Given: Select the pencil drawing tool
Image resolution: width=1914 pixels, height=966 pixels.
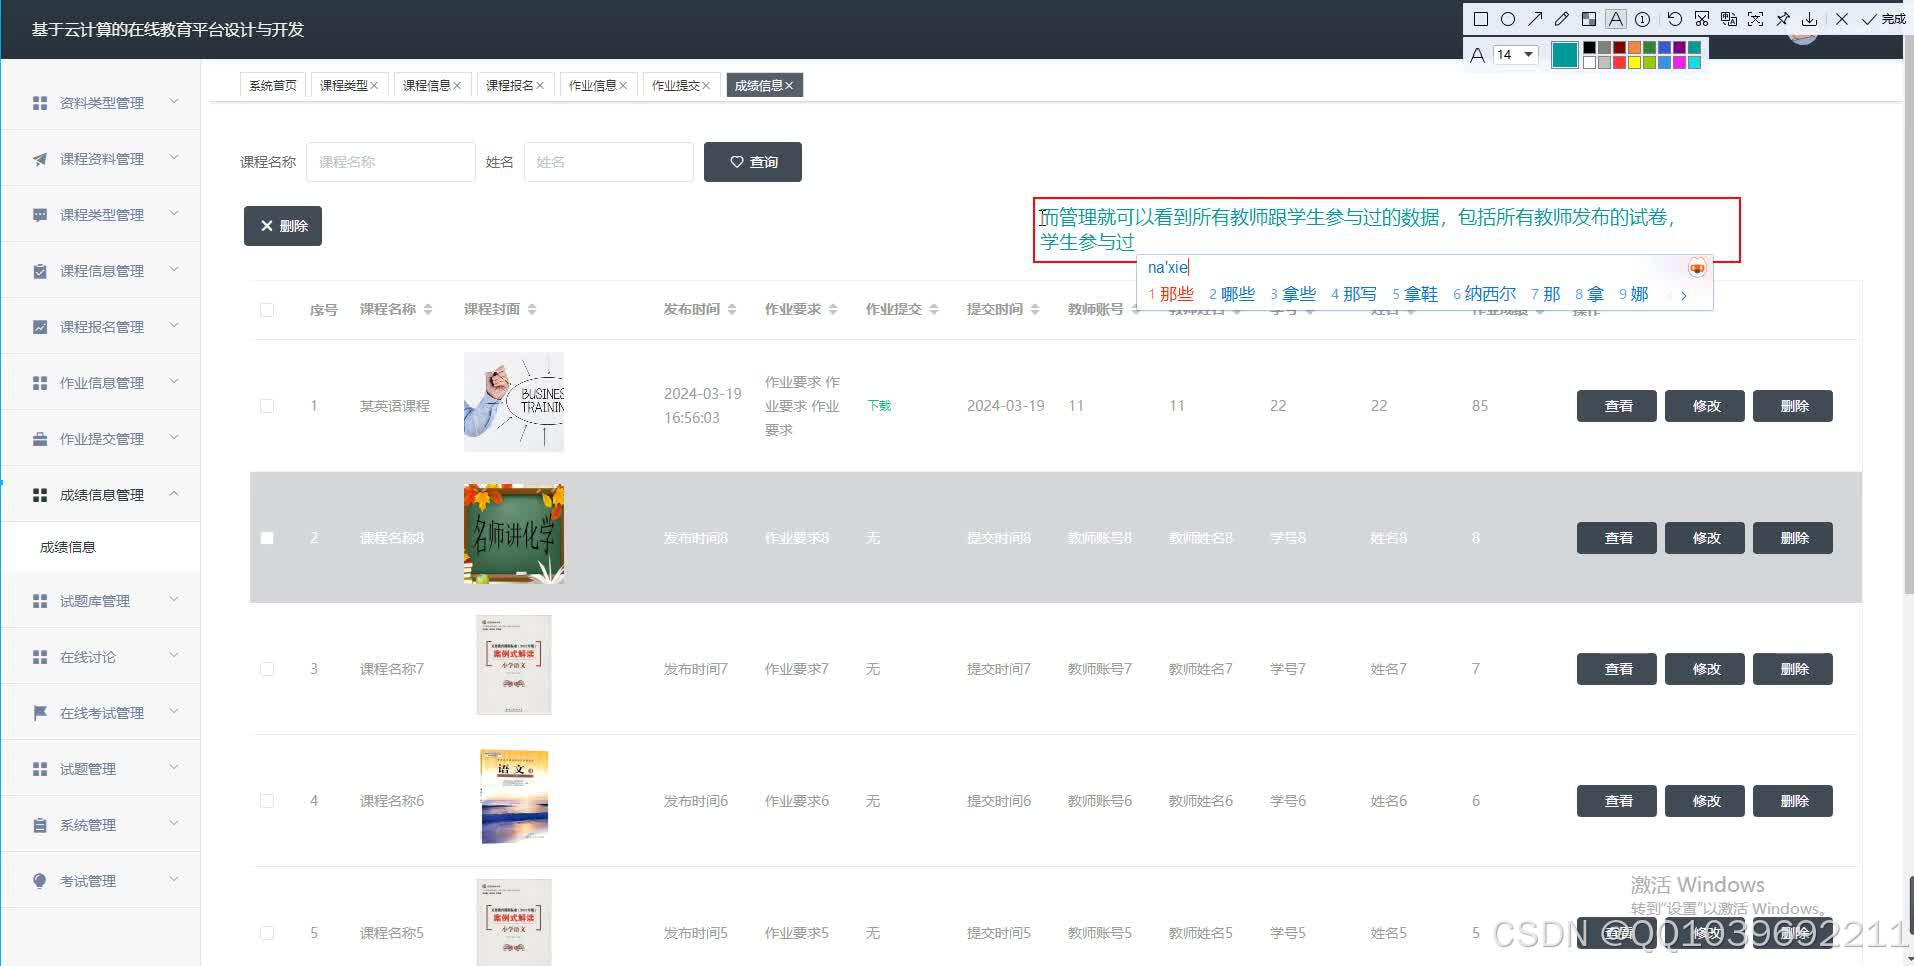Looking at the screenshot, I should (1562, 19).
